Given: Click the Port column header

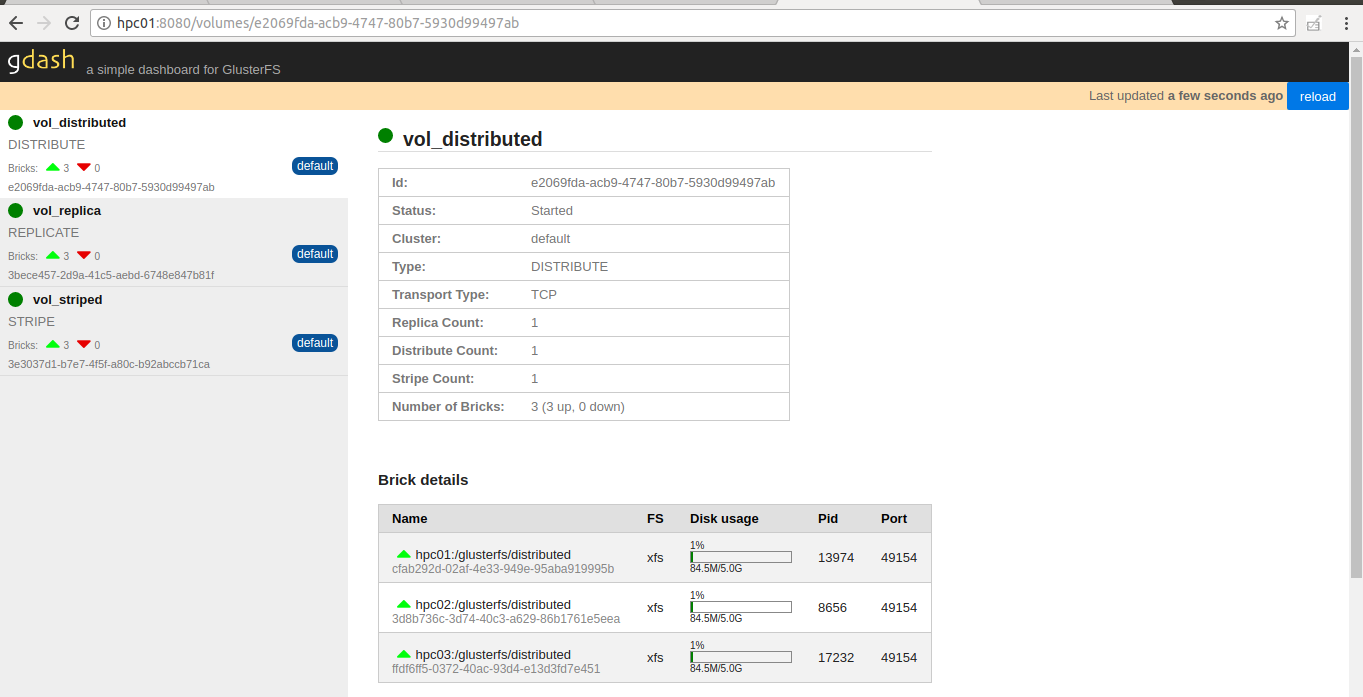Looking at the screenshot, I should point(894,518).
